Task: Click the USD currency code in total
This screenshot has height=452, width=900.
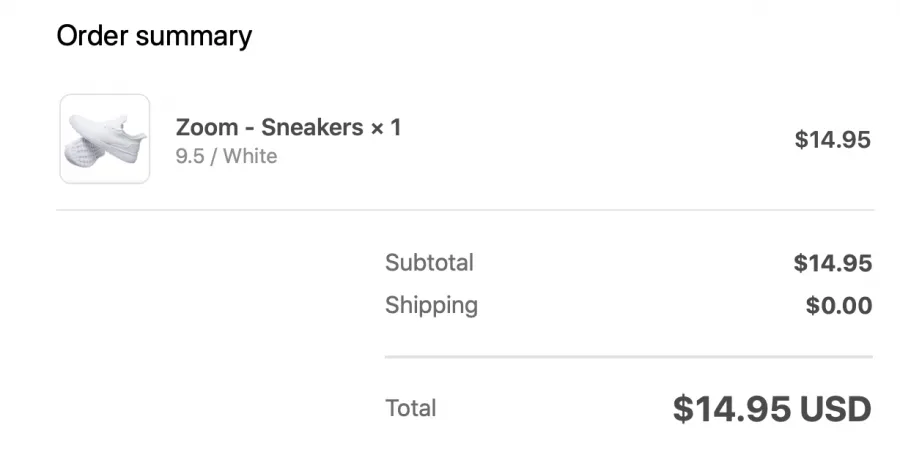Action: point(836,409)
